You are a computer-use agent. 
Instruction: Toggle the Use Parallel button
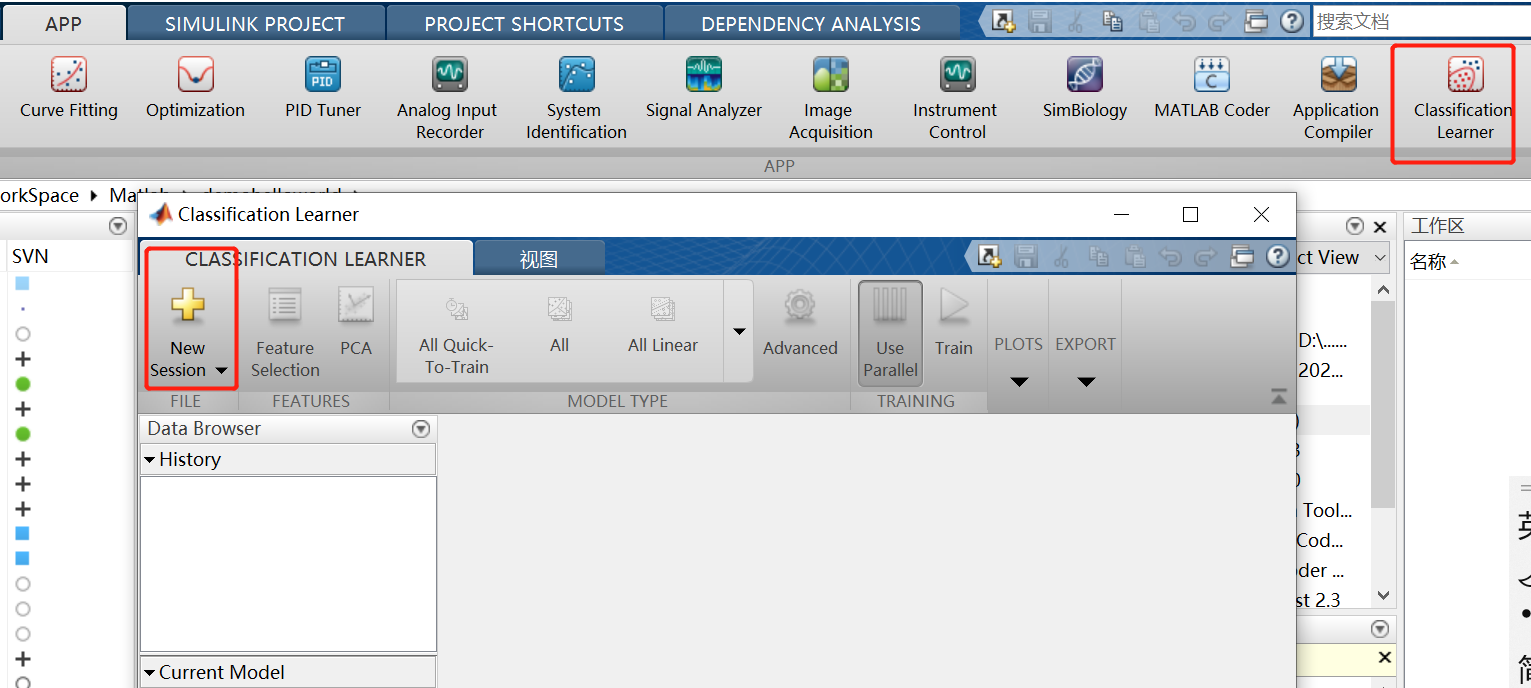tap(890, 332)
